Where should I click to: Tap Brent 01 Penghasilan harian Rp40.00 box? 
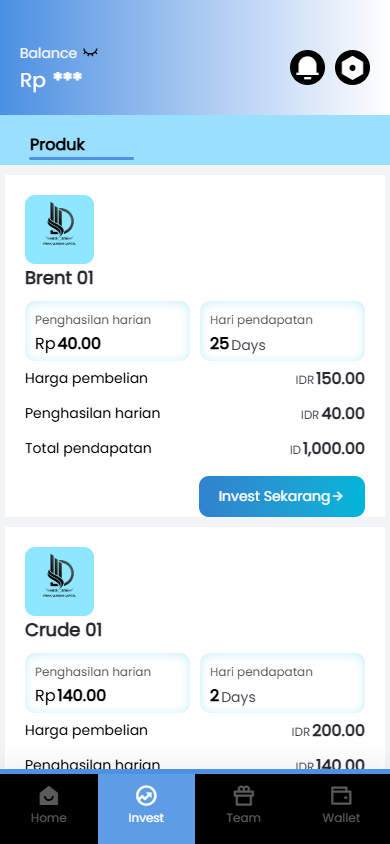point(107,331)
